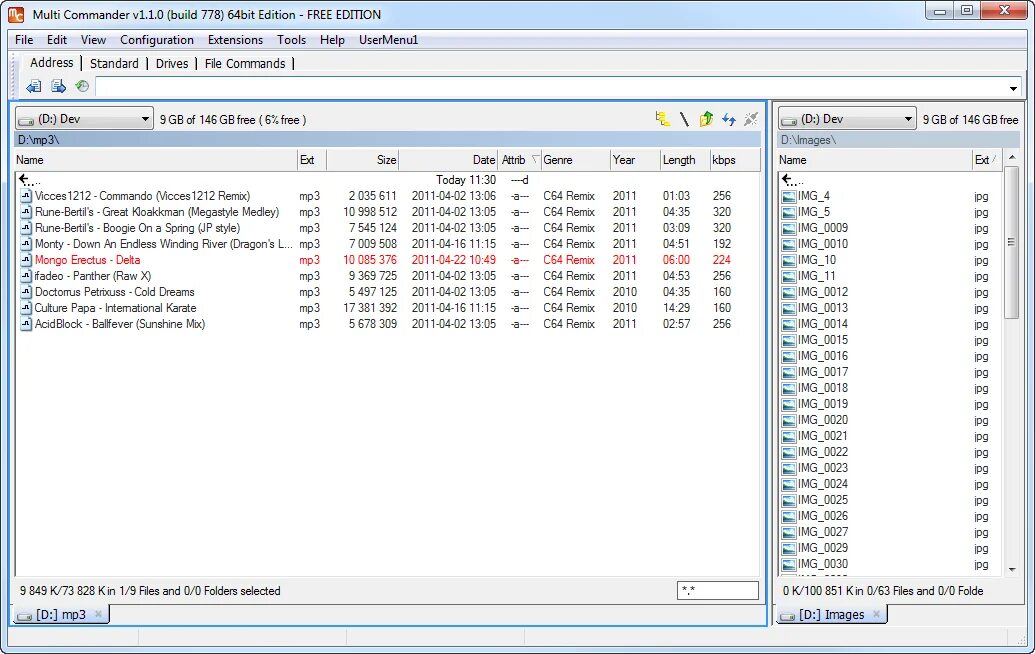
Task: Click parent folder arrow in mp3 panel
Action: click(29, 180)
